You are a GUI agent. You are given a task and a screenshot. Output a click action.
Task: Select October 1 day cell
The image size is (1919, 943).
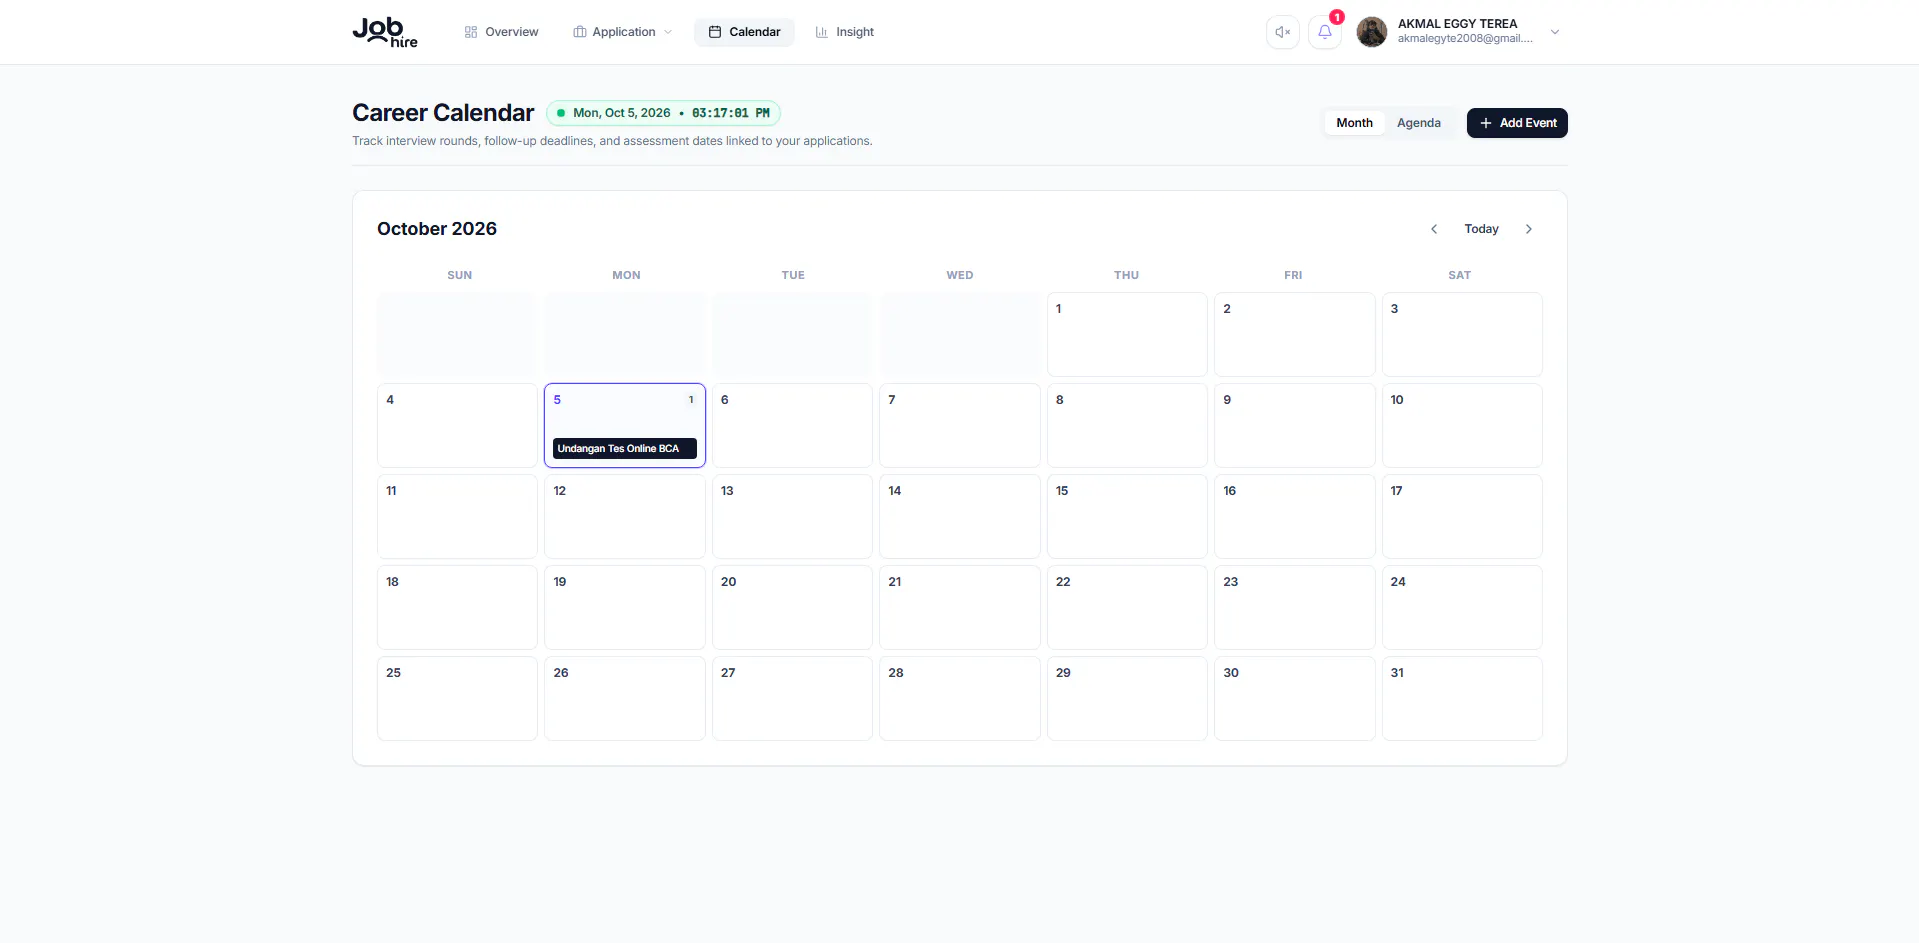(x=1127, y=334)
